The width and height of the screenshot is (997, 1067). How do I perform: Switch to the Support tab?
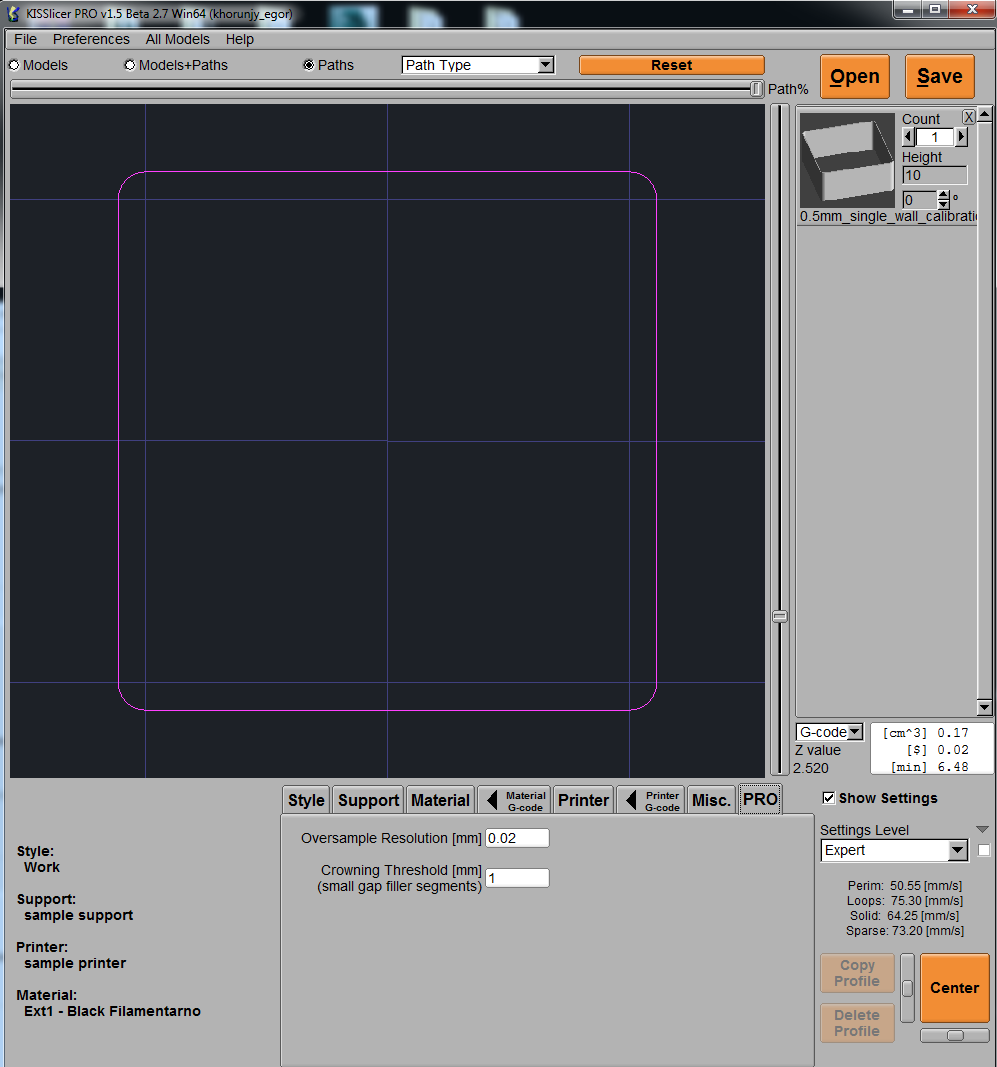click(368, 800)
